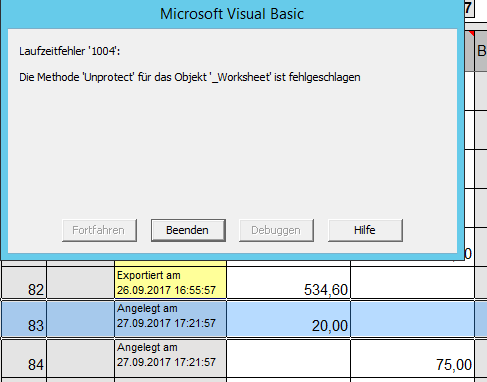487x382 pixels.
Task: Click the Beenden button in the dialog
Action: click(188, 230)
